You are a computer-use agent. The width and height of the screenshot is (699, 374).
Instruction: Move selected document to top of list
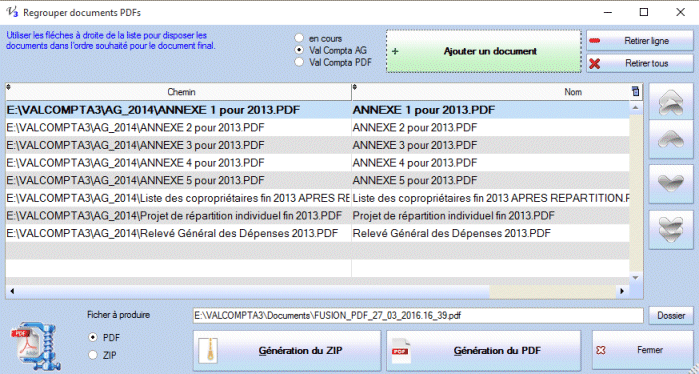click(671, 102)
